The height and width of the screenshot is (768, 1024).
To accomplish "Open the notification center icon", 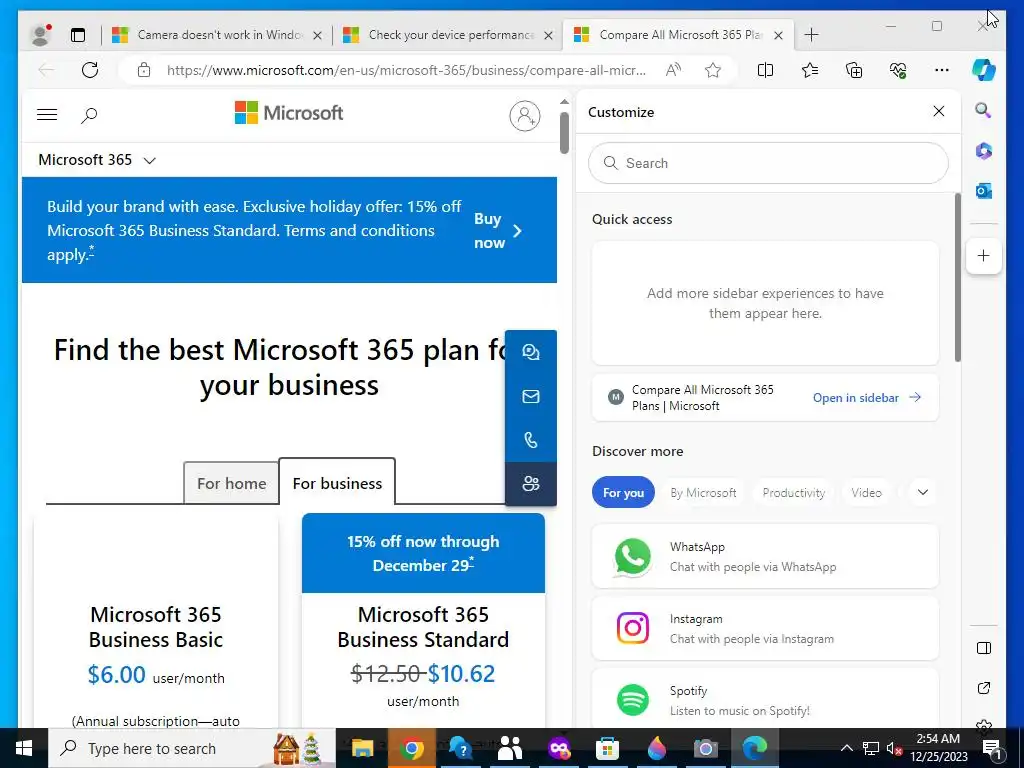I will [x=991, y=748].
